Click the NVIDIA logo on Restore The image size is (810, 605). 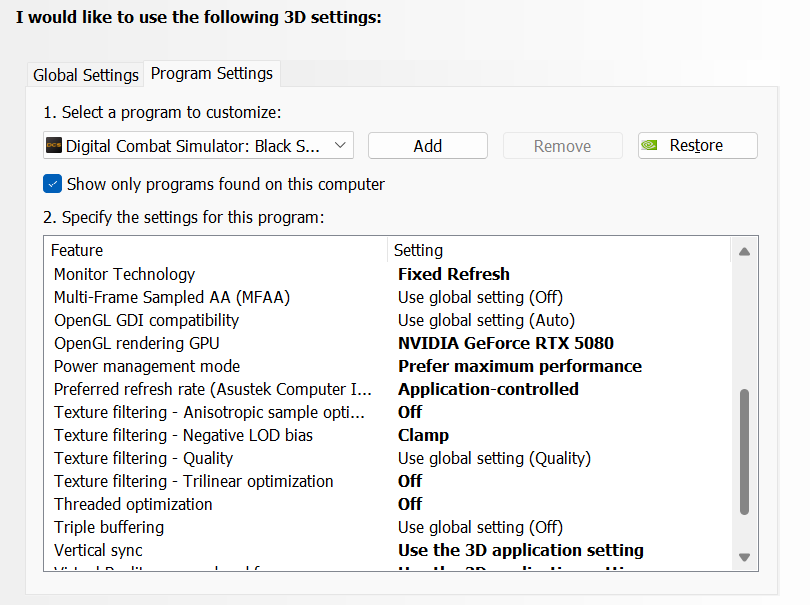[649, 145]
